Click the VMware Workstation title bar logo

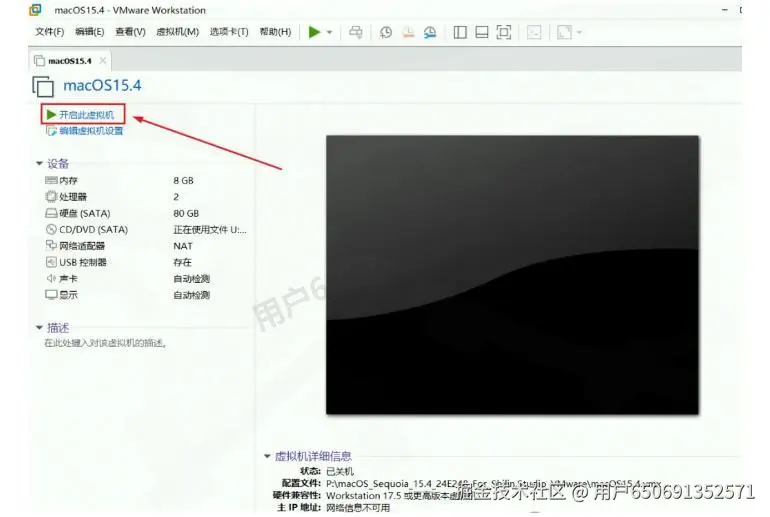pos(34,9)
